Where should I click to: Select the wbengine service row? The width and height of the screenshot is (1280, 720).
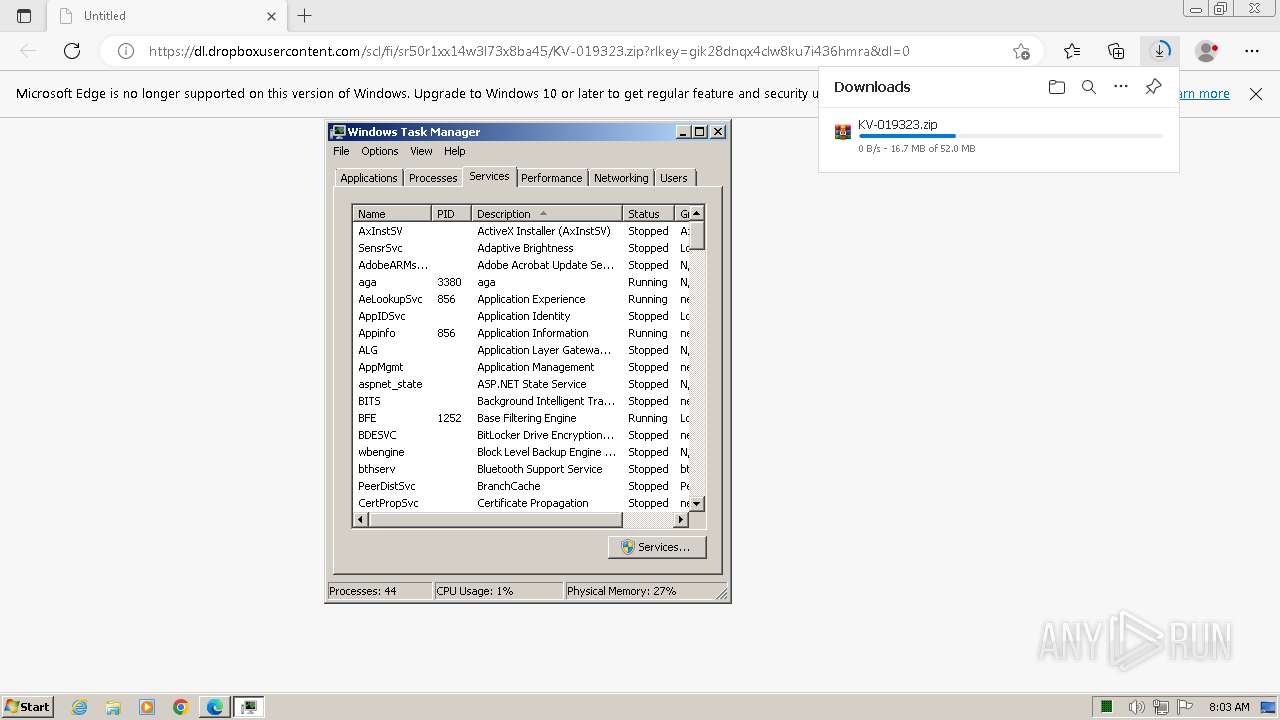coord(521,452)
